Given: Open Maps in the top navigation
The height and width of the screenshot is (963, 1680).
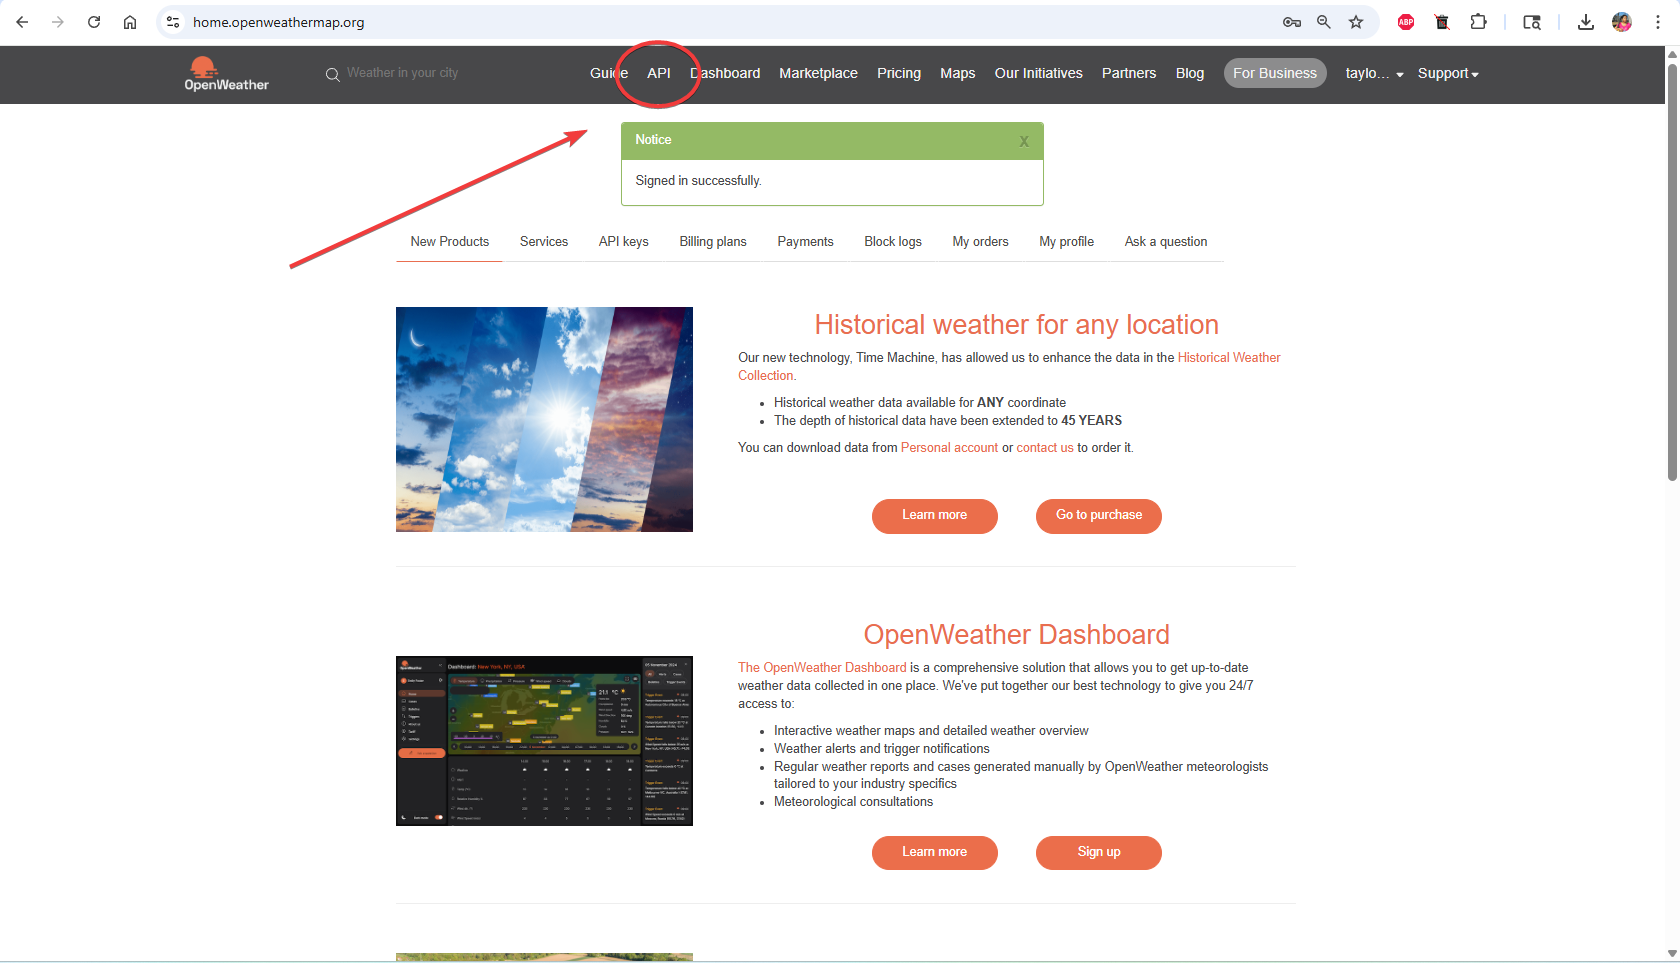Looking at the screenshot, I should [957, 73].
